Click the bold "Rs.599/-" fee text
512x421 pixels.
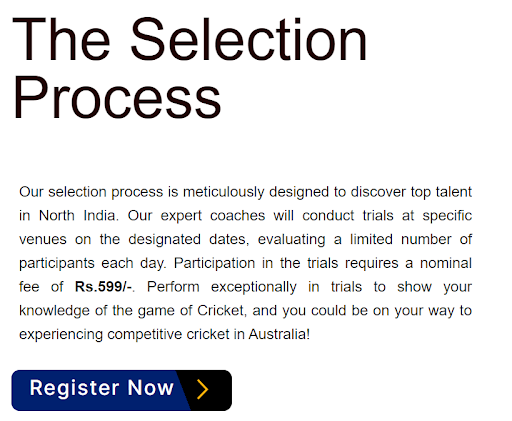pos(103,287)
